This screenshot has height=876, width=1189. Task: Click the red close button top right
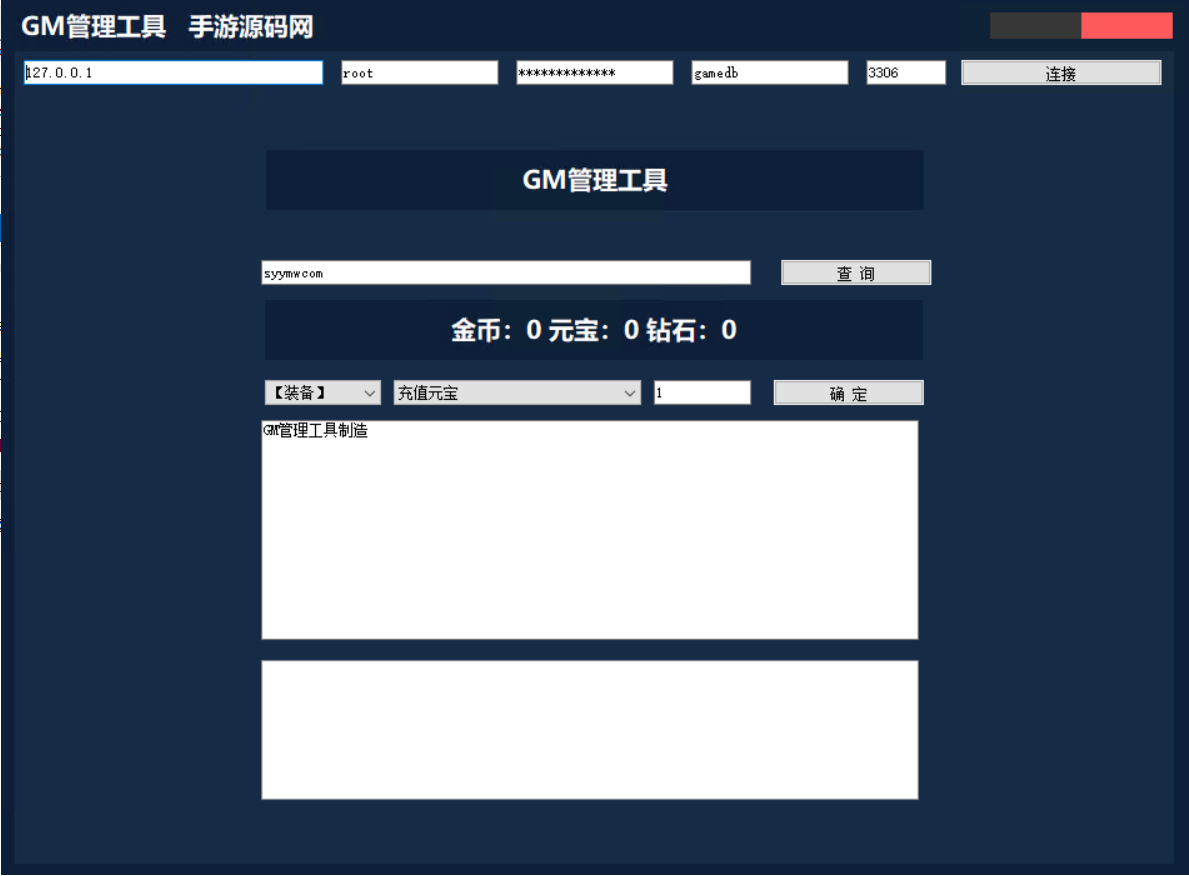tap(1127, 24)
